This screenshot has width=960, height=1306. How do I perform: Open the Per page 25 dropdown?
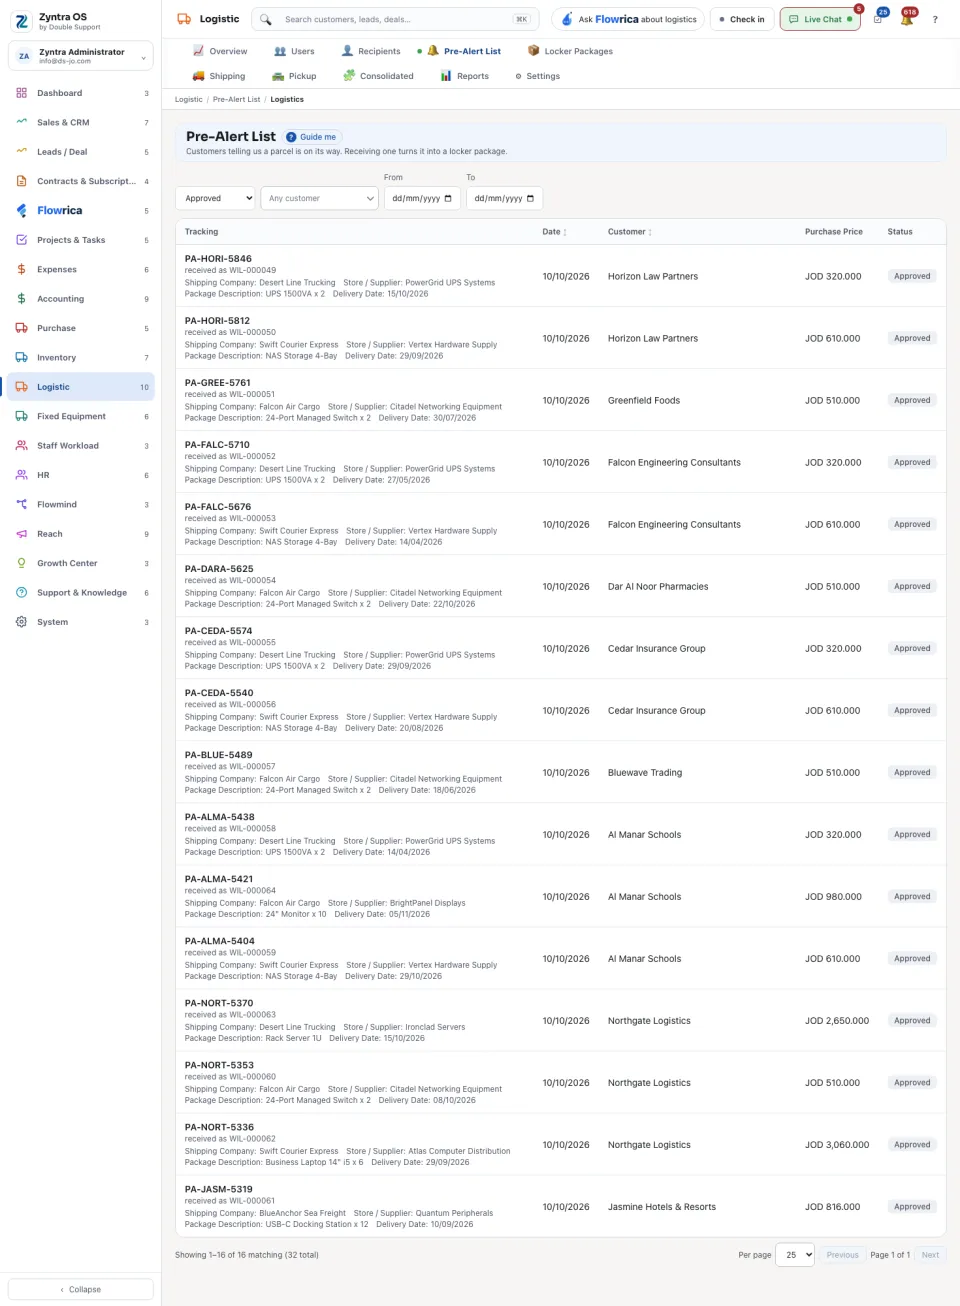(x=796, y=1255)
